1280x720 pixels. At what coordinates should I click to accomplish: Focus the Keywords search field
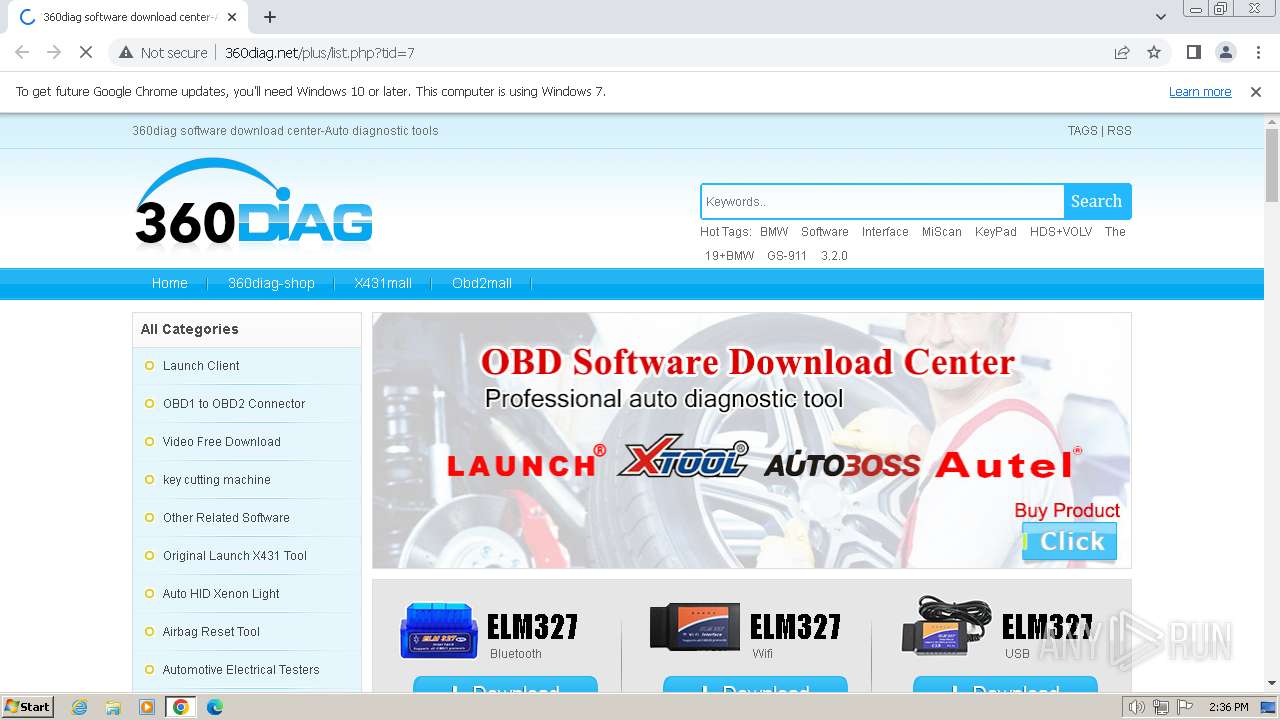point(882,201)
